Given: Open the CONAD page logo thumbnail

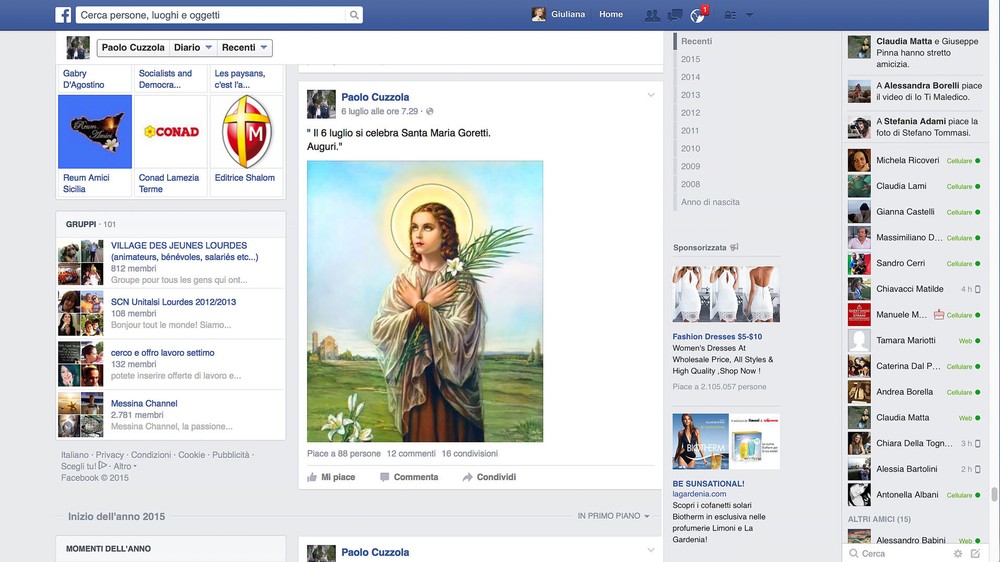Looking at the screenshot, I should (x=171, y=132).
